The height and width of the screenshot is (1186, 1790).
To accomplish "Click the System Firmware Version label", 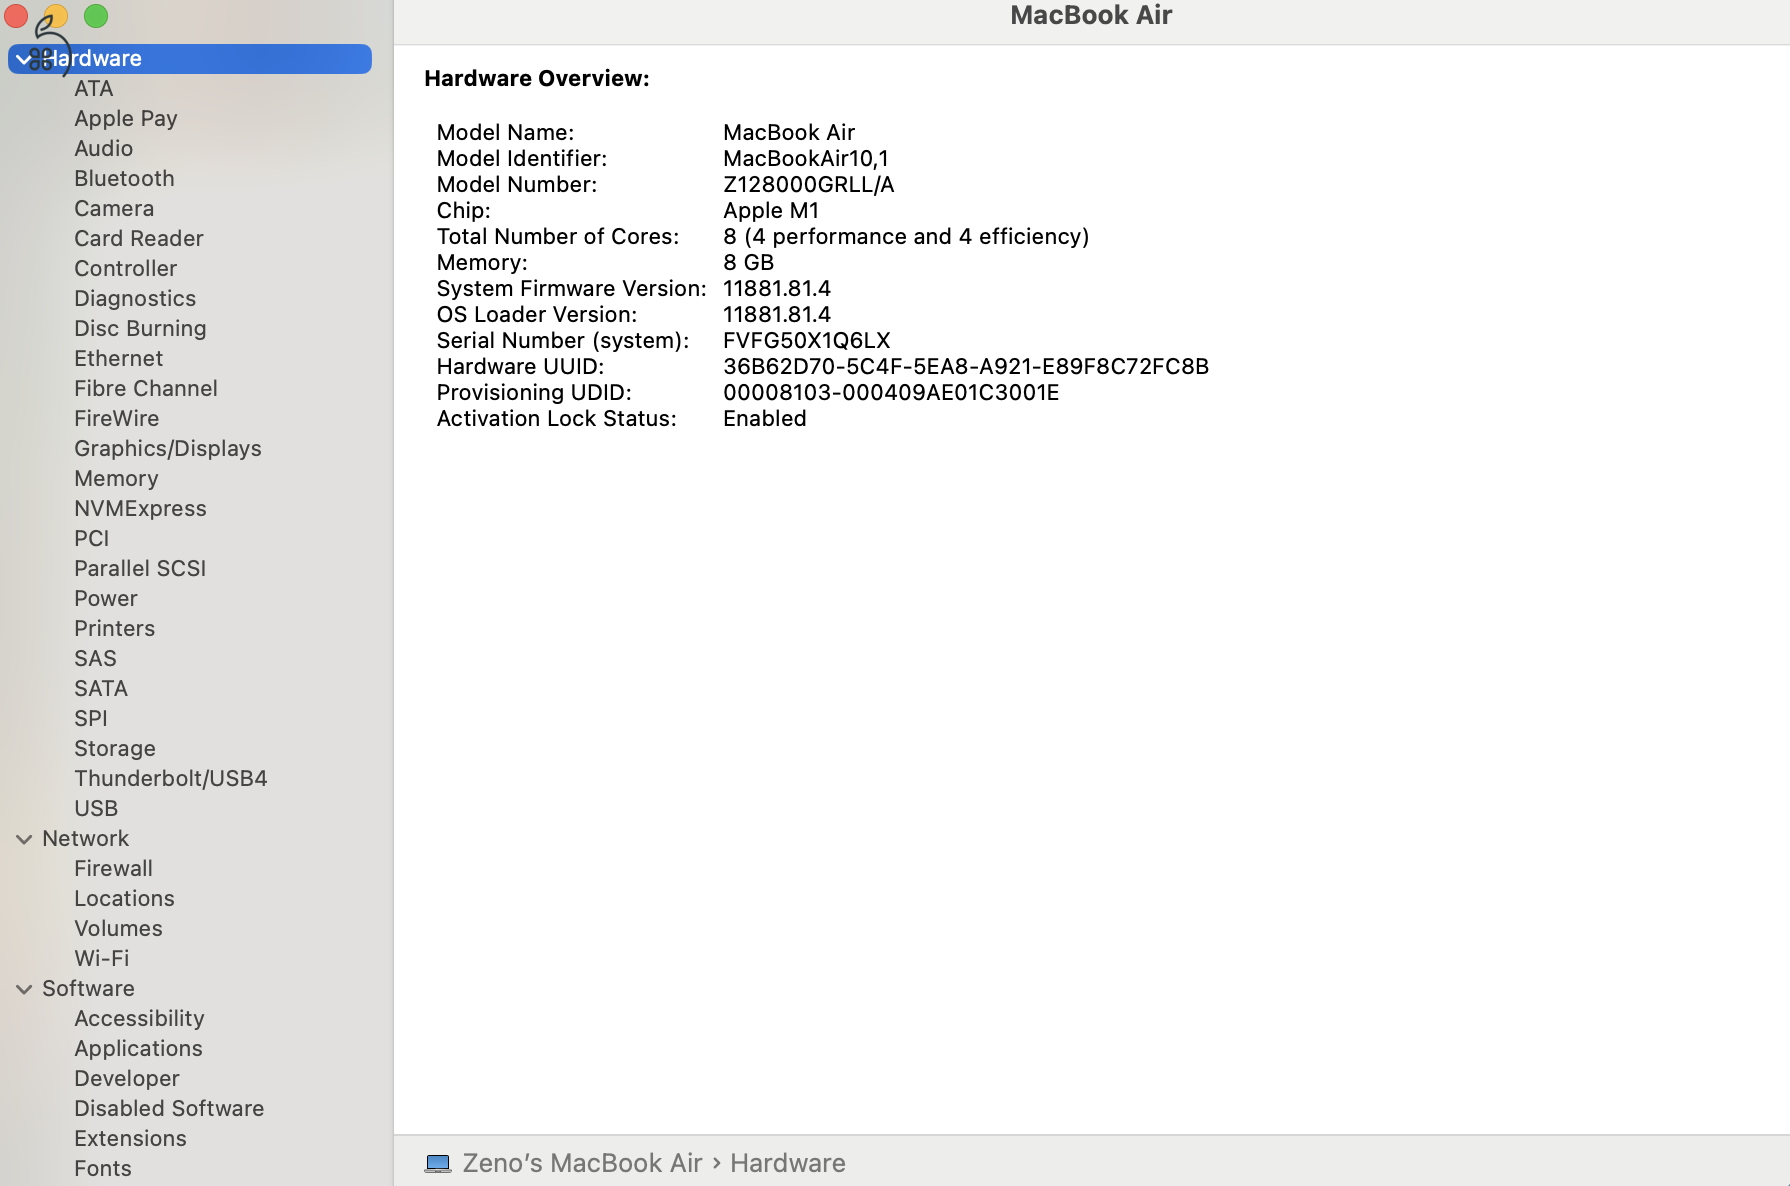I will coord(571,289).
